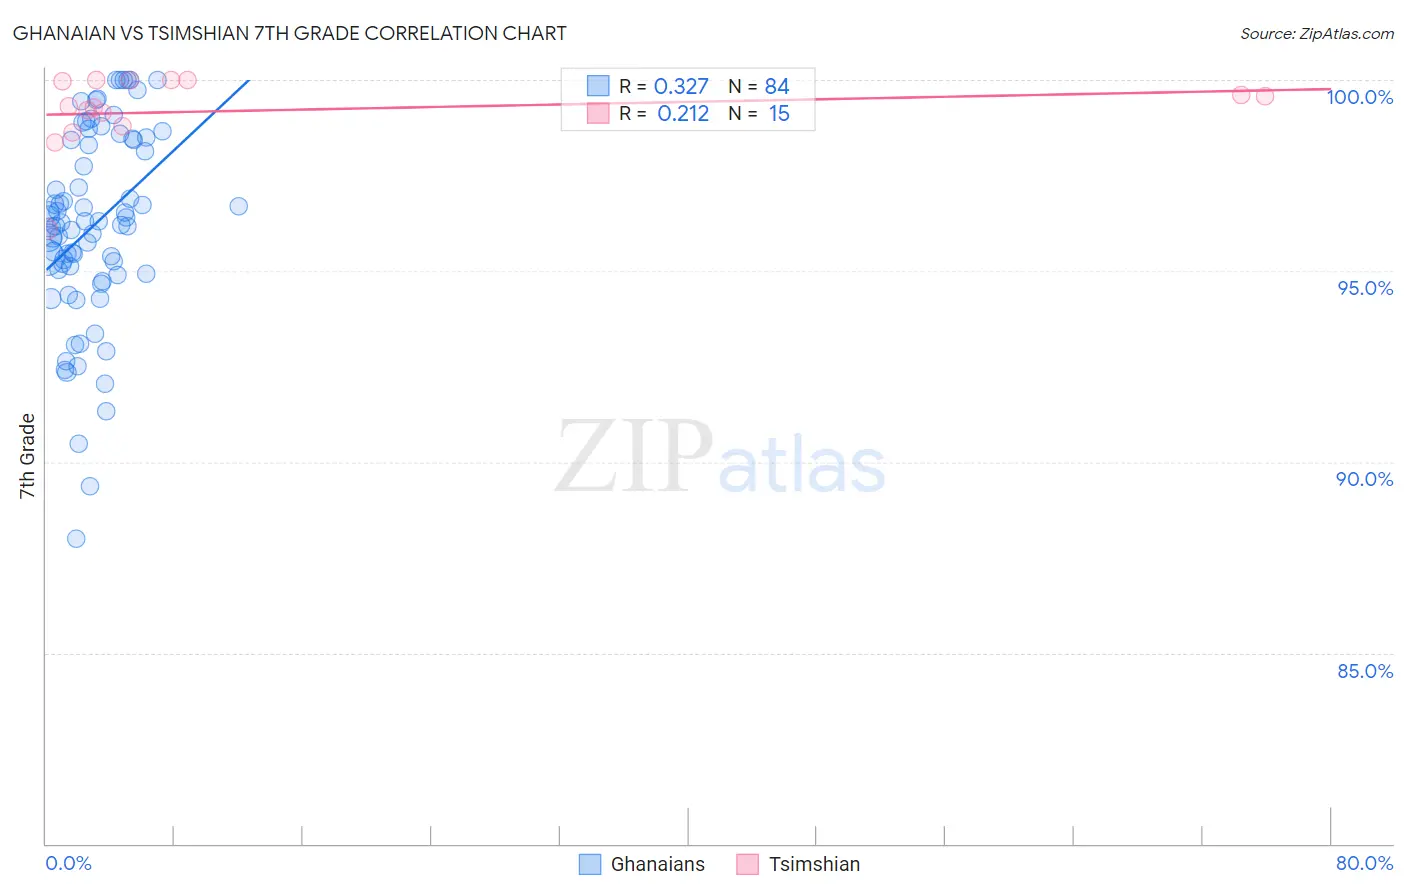Open the Source: ZipAtlas.com link

click(x=1317, y=34)
